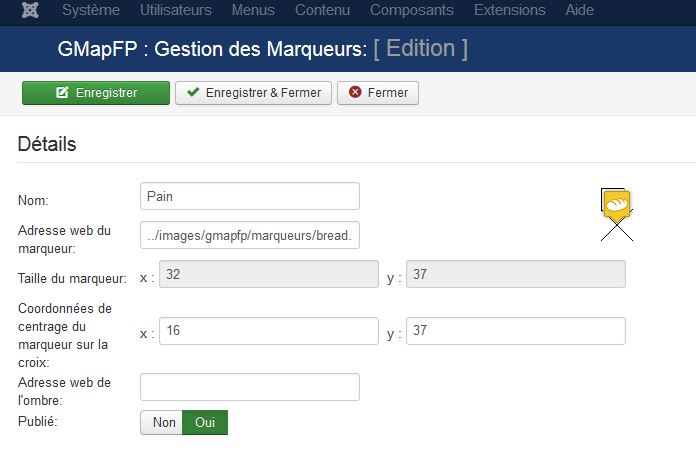This screenshot has height=460, width=696.
Task: Click the red X icon on Fermer
Action: 355,92
